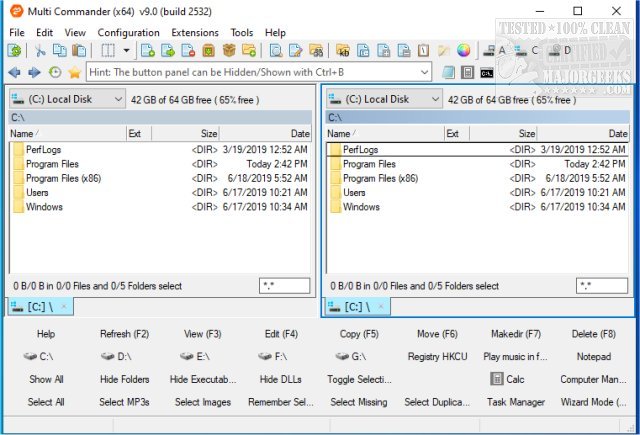Screen dimensions: 640x435
Task: Click the green Refresh icon in the toolbar
Action: point(15,51)
